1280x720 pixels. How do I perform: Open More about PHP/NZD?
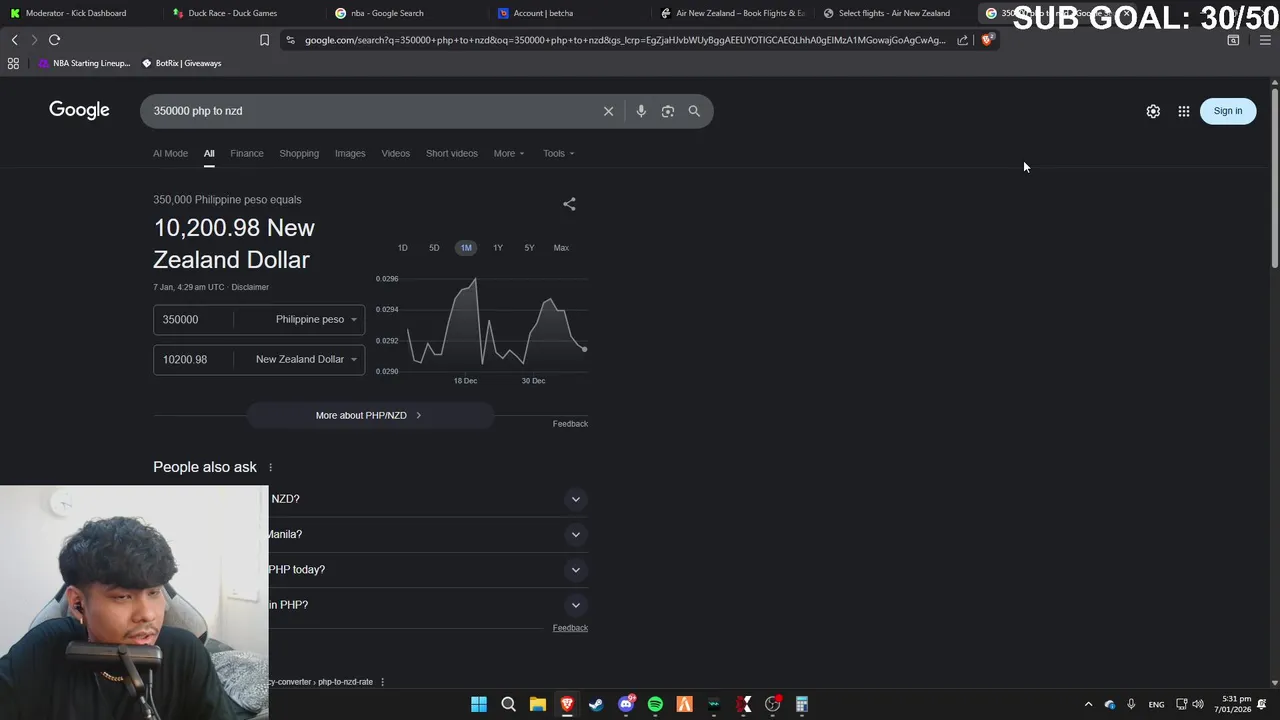tap(369, 415)
